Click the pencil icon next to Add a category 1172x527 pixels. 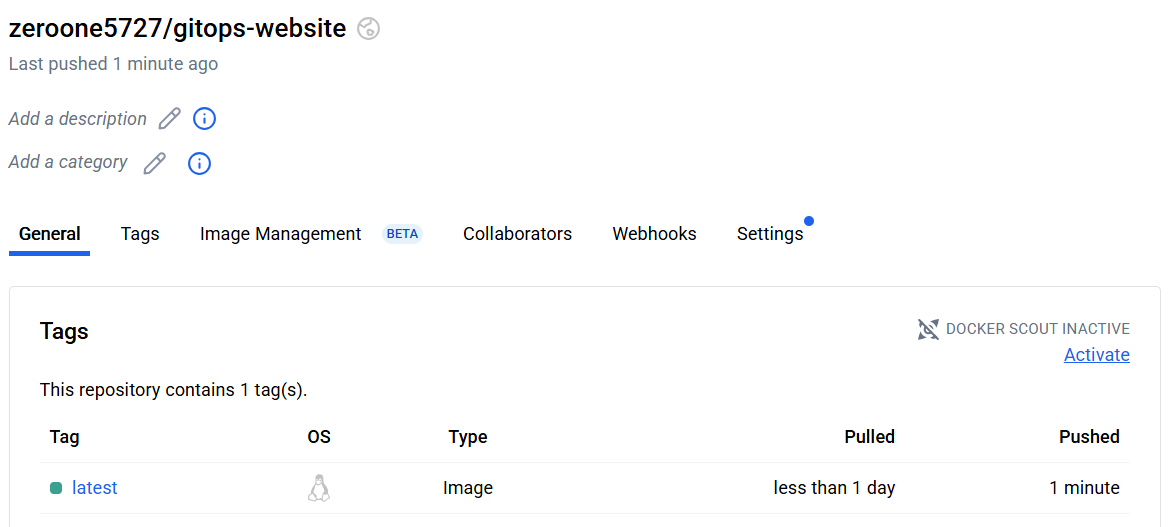[x=155, y=163]
